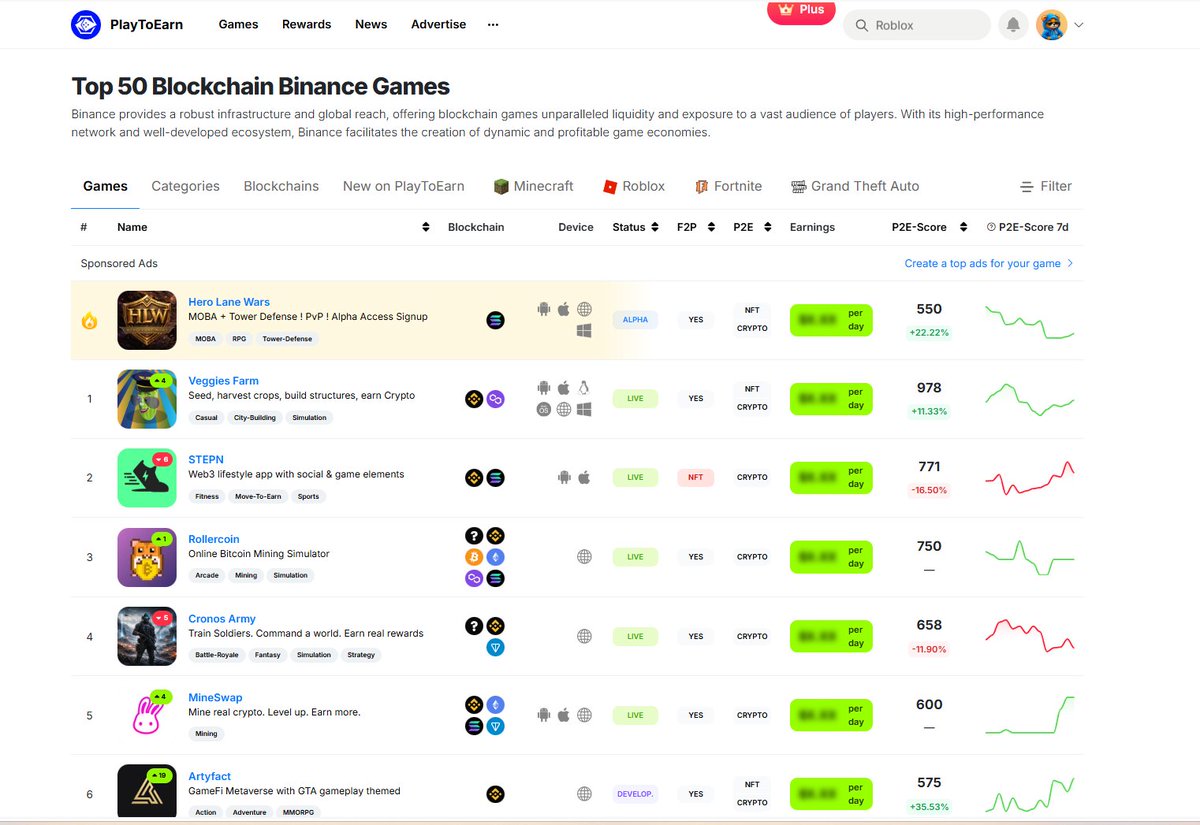Click the Veggies Farm thumbnail

click(x=147, y=399)
